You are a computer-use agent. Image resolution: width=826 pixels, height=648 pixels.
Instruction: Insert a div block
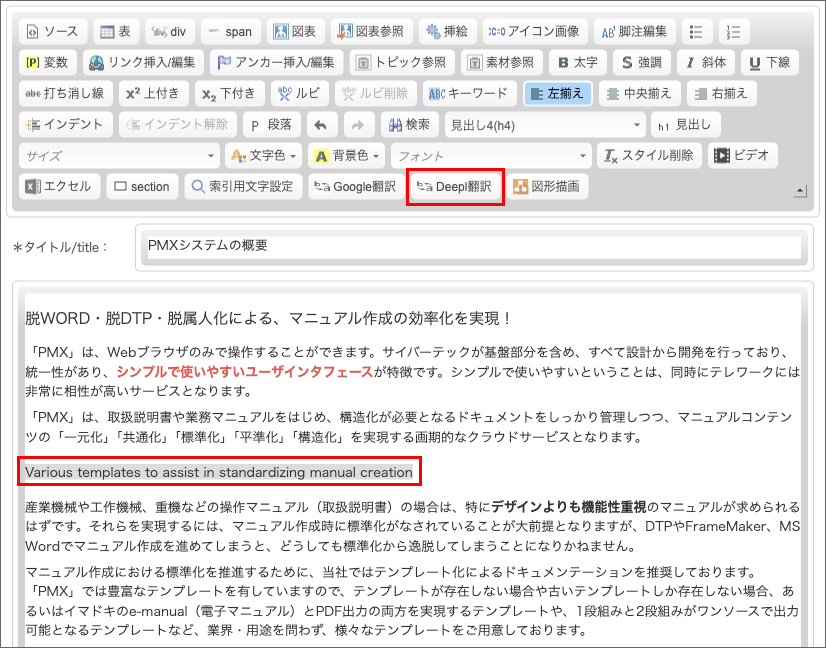(x=170, y=32)
